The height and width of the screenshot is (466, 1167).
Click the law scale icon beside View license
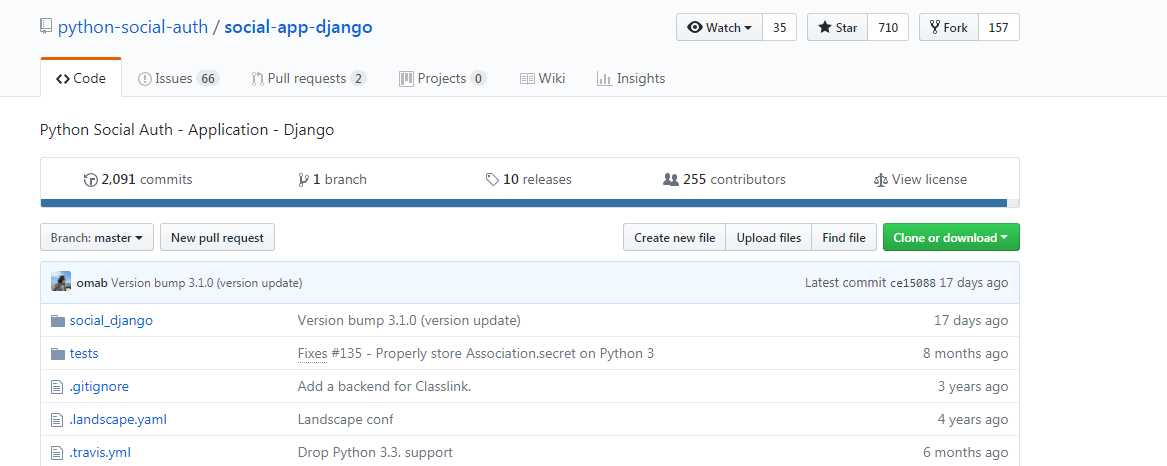click(881, 180)
